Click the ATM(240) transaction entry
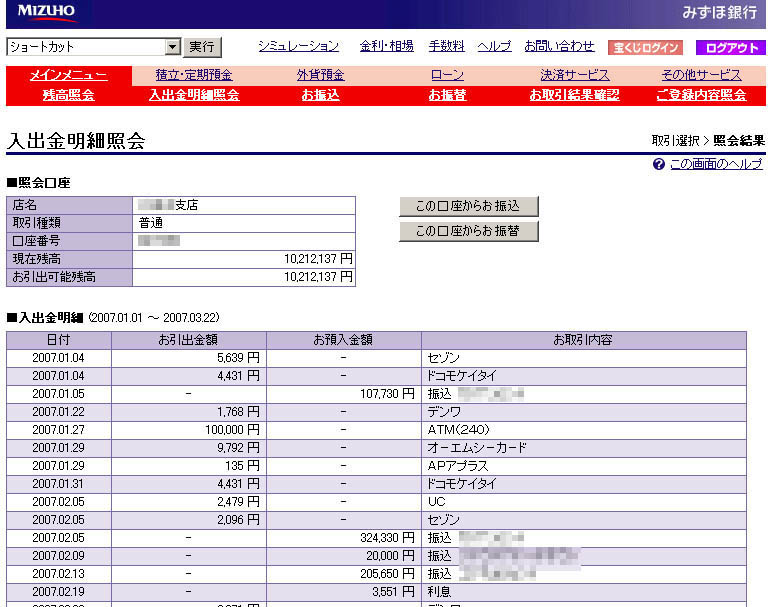Screen dimensions: 769x607 pyautogui.click(x=459, y=430)
